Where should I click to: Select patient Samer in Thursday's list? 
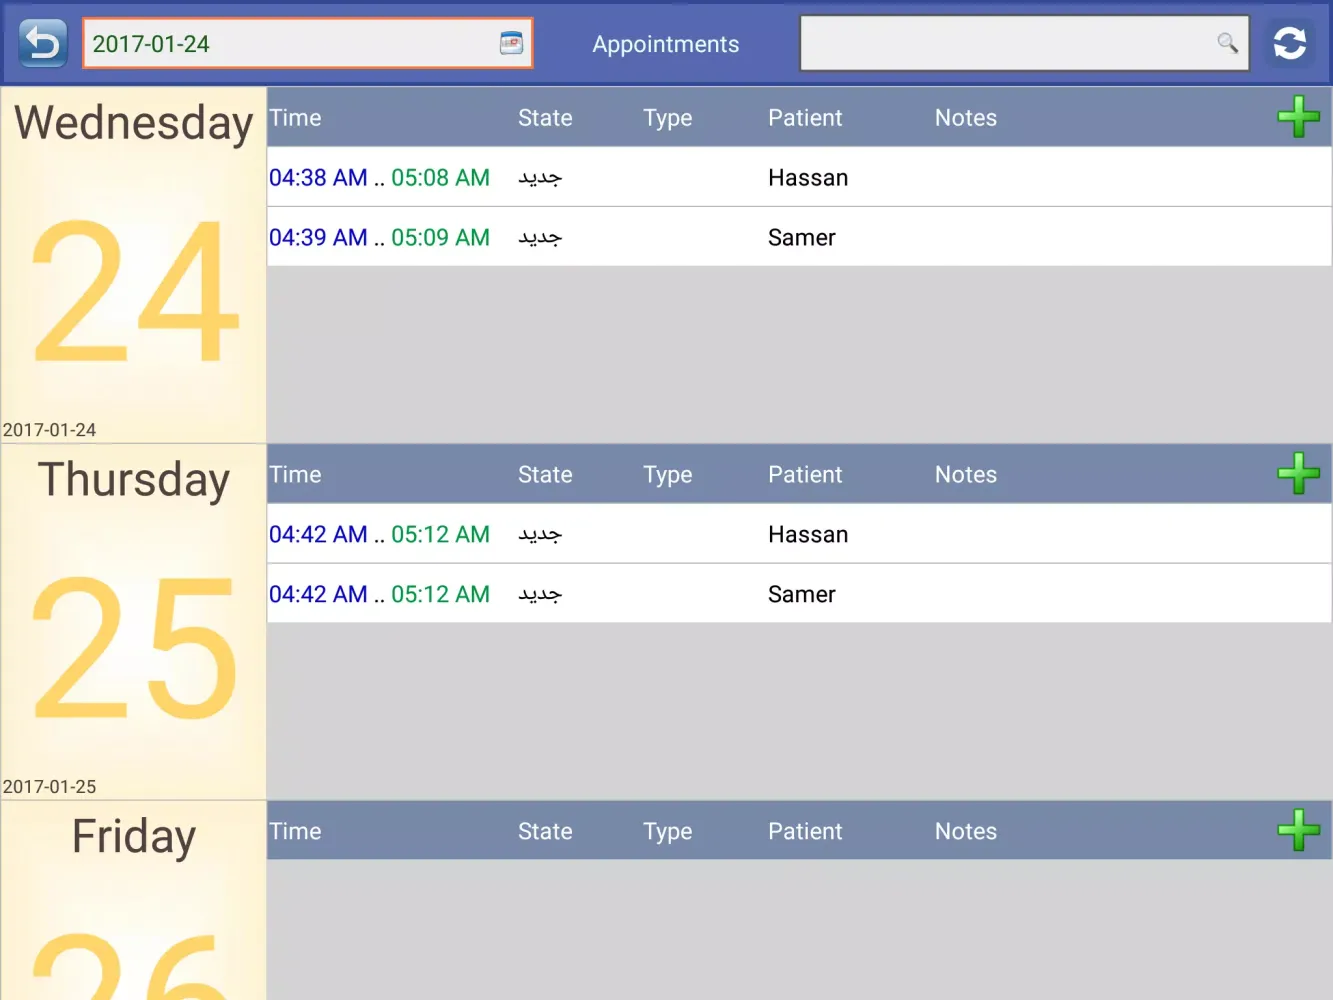(802, 595)
